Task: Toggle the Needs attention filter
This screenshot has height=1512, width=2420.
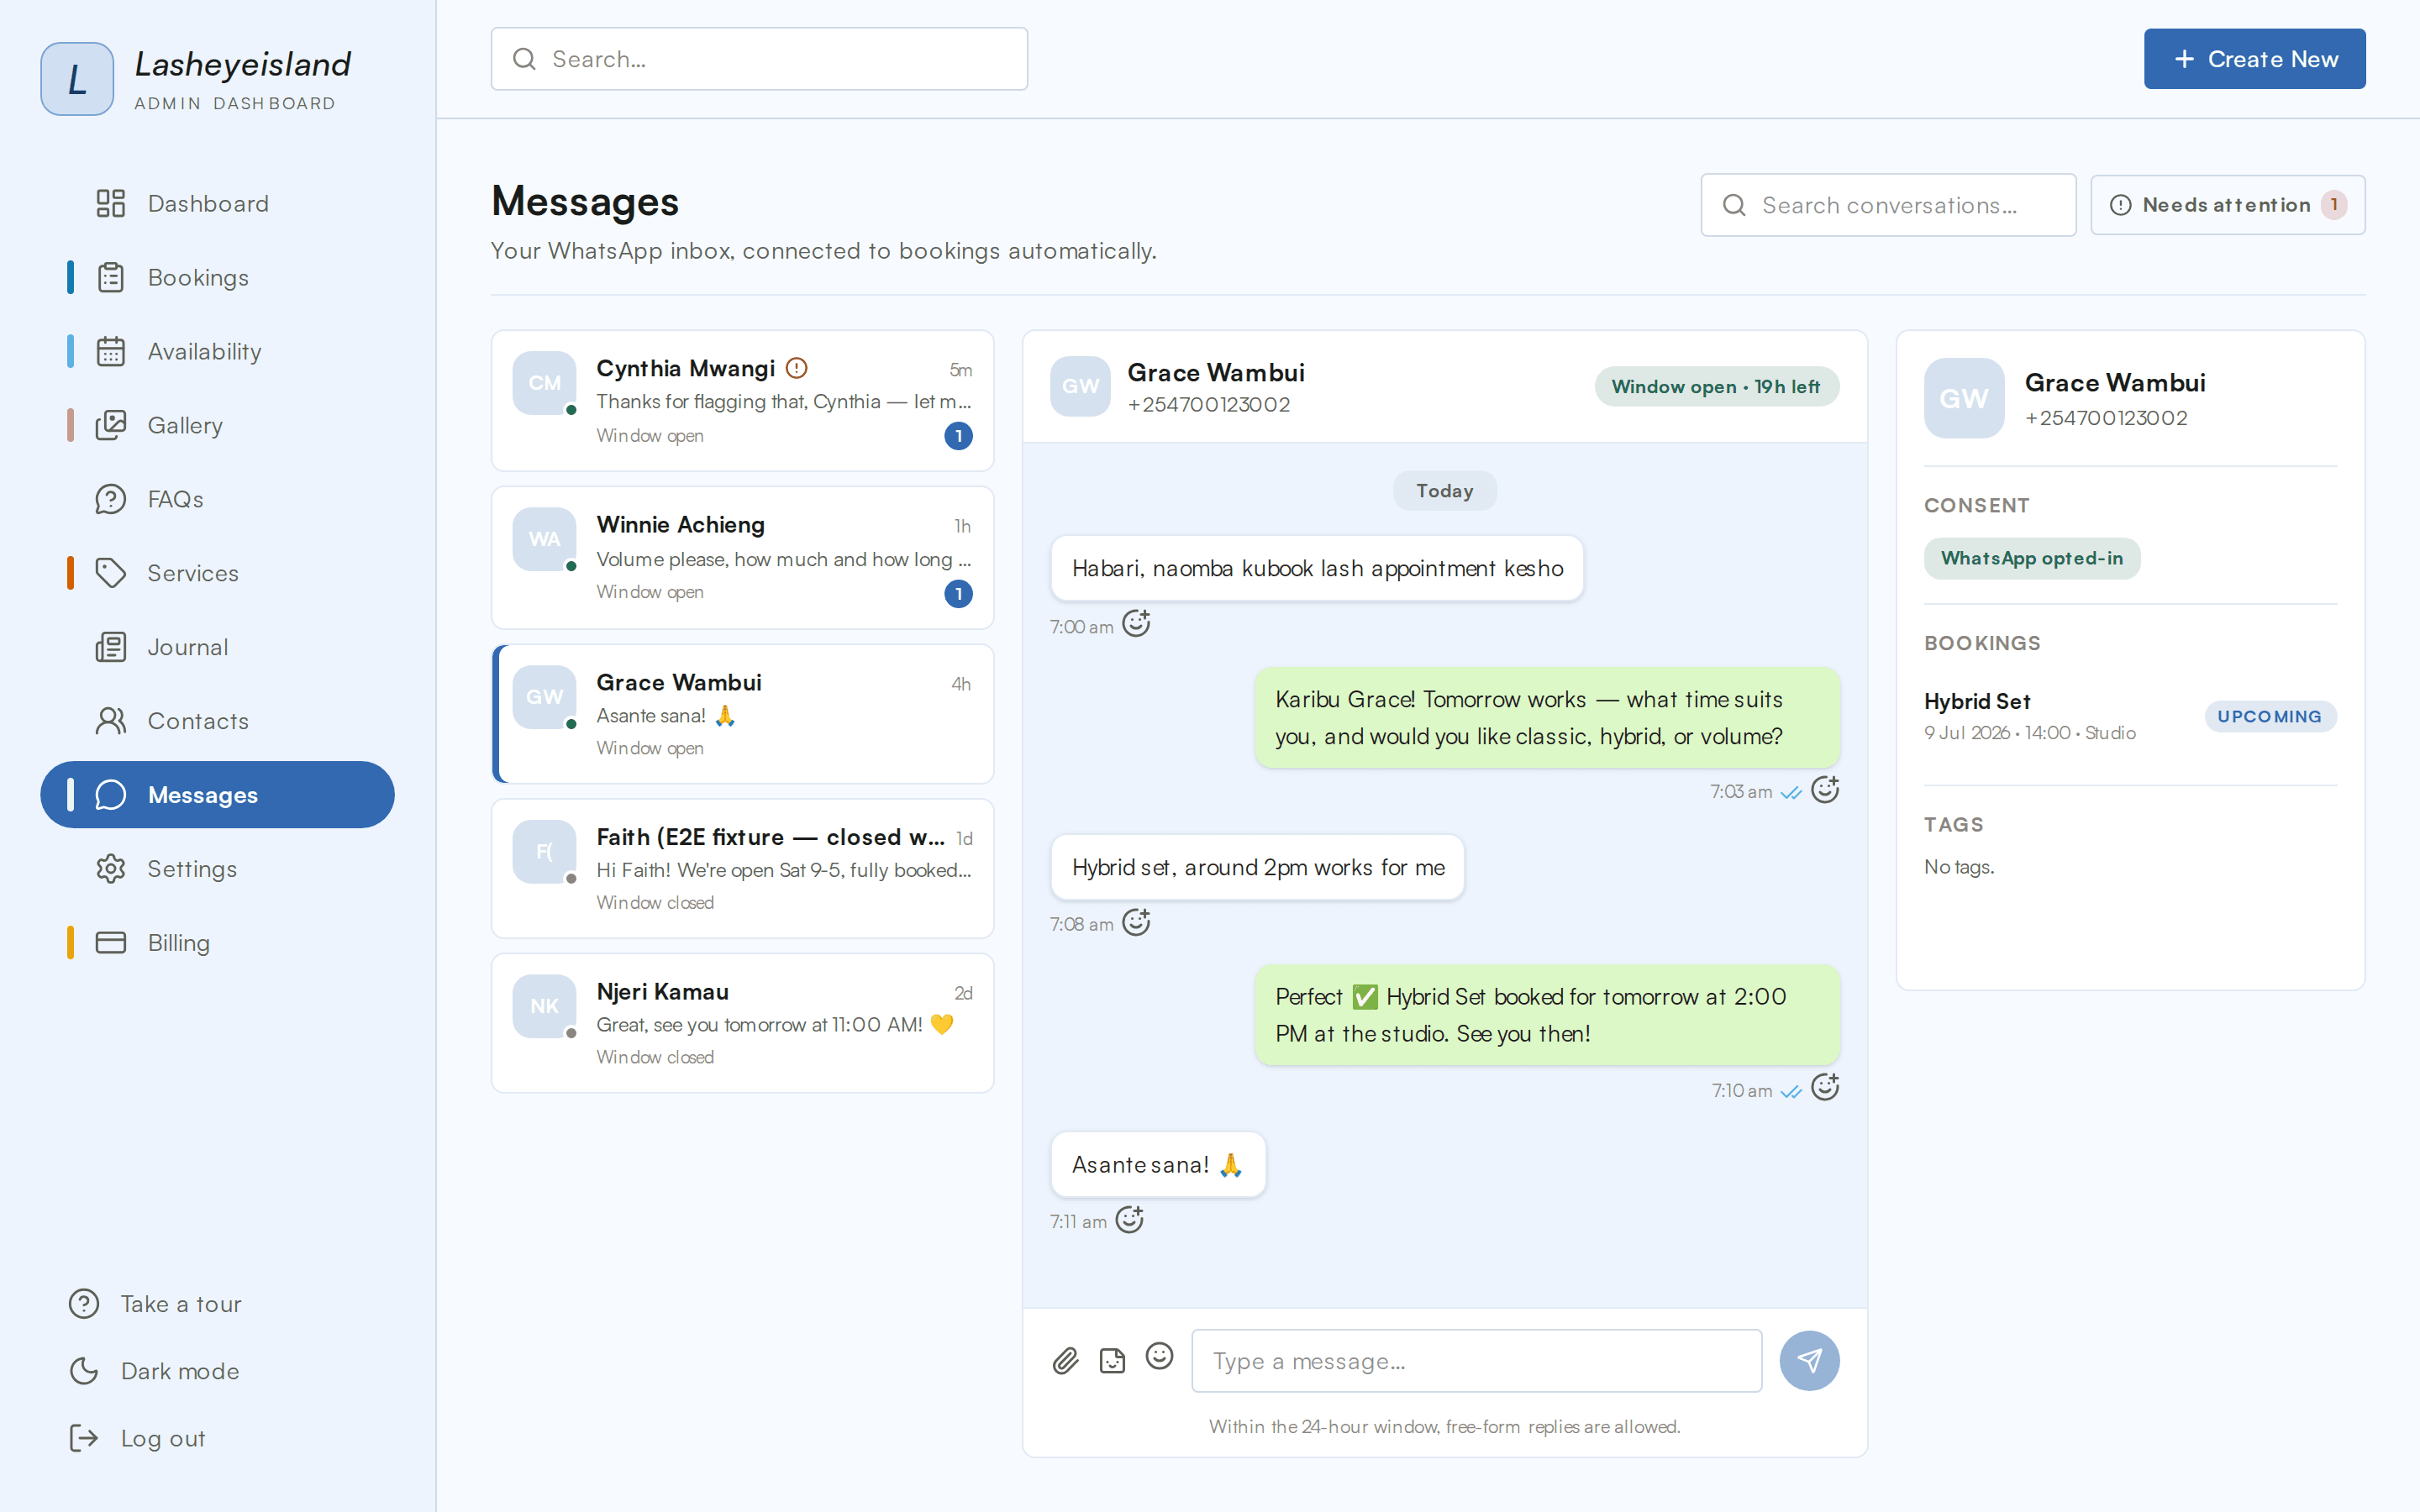Action: point(2228,205)
